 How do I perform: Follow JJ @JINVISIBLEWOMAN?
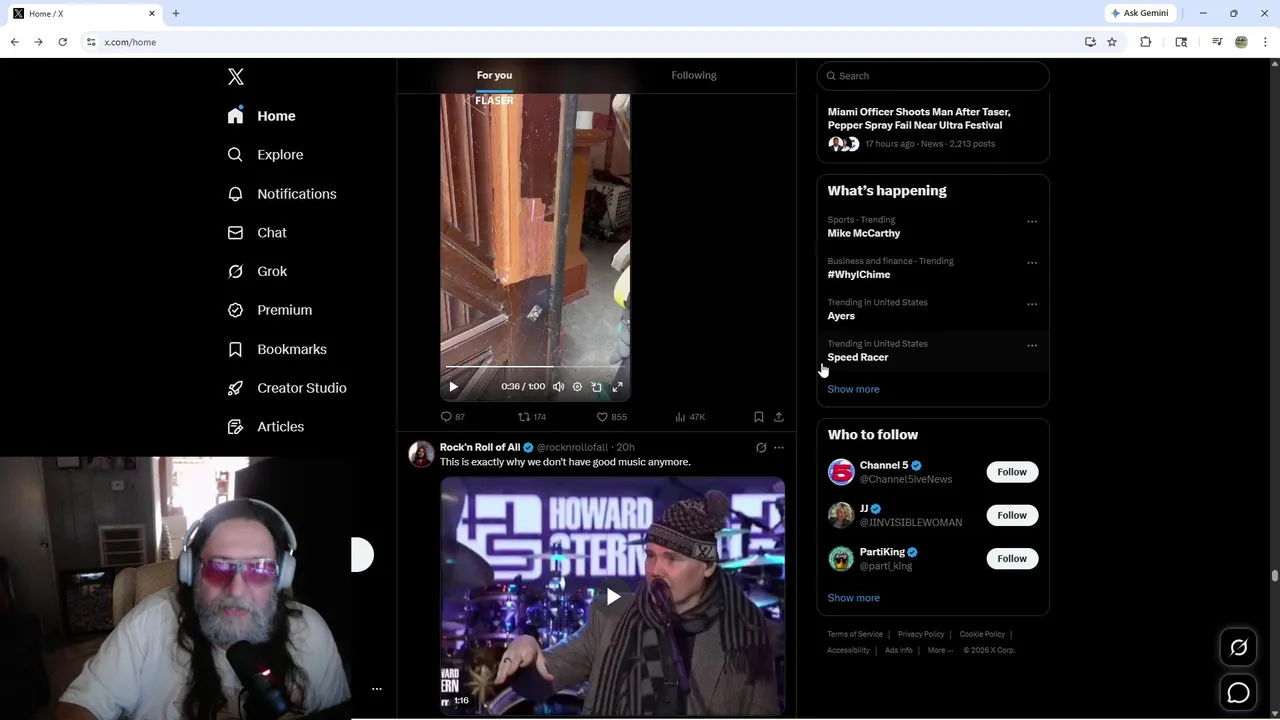1012,515
